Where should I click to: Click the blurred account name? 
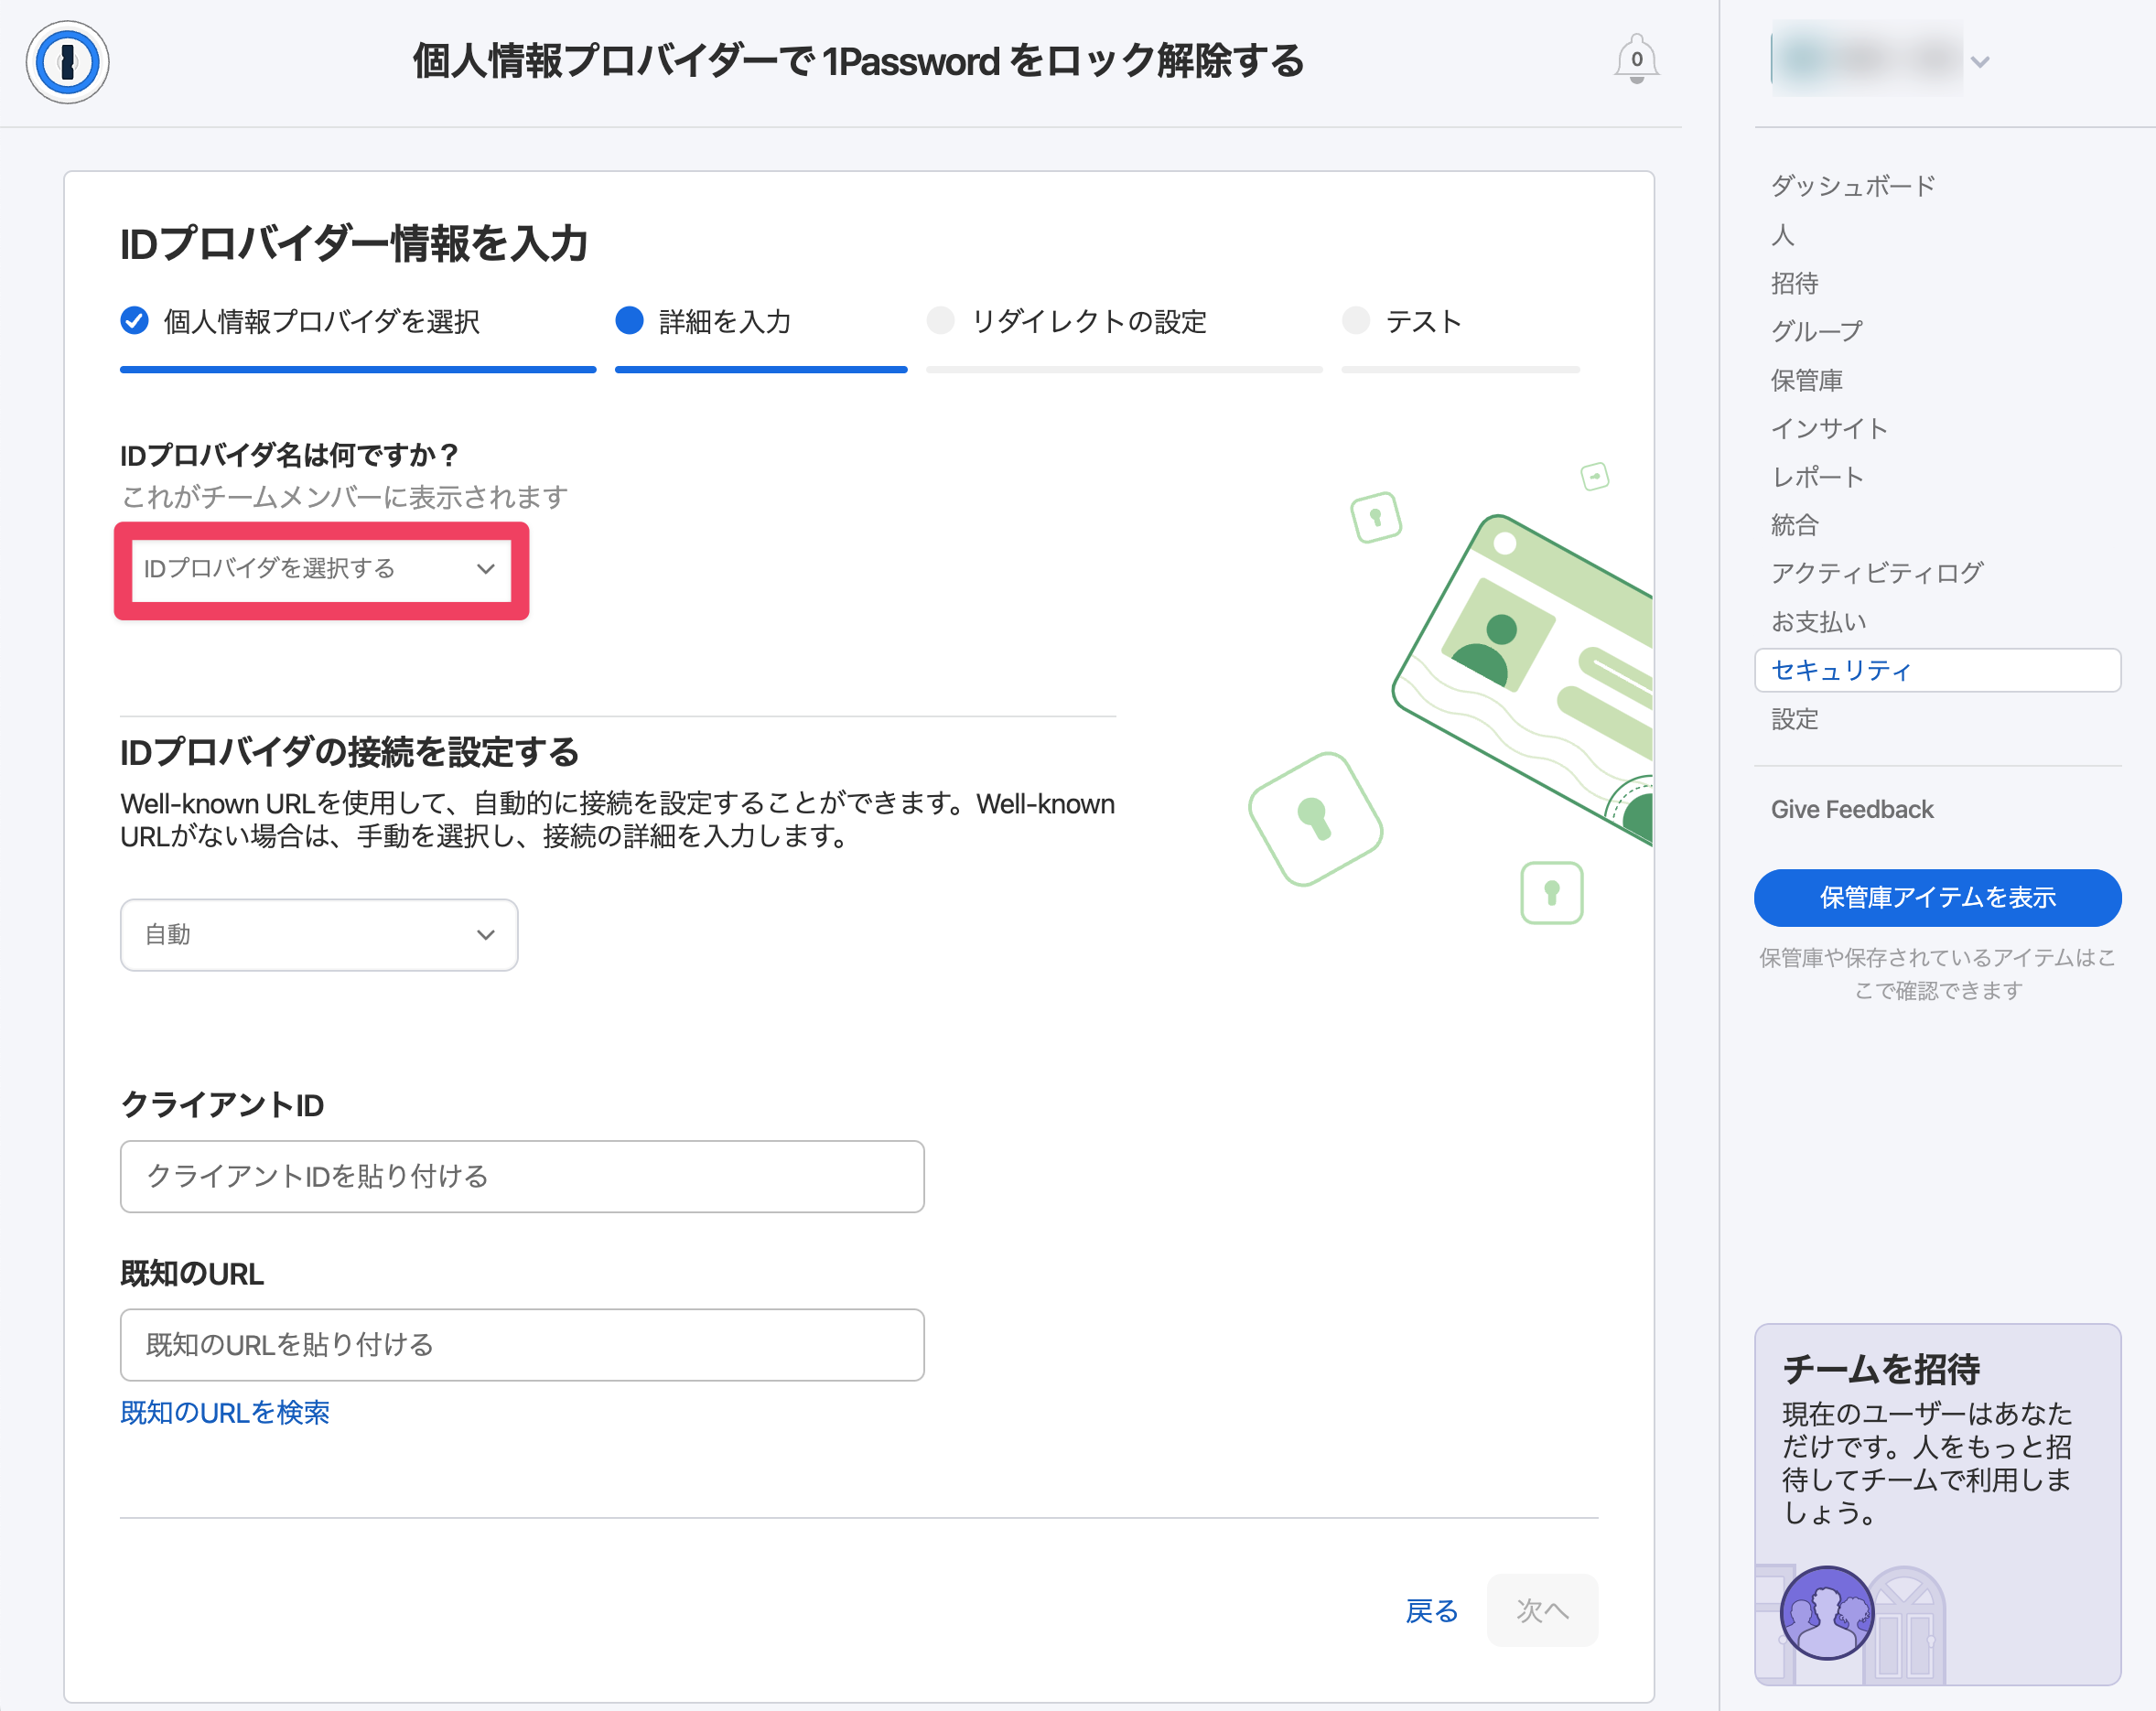pos(1866,60)
